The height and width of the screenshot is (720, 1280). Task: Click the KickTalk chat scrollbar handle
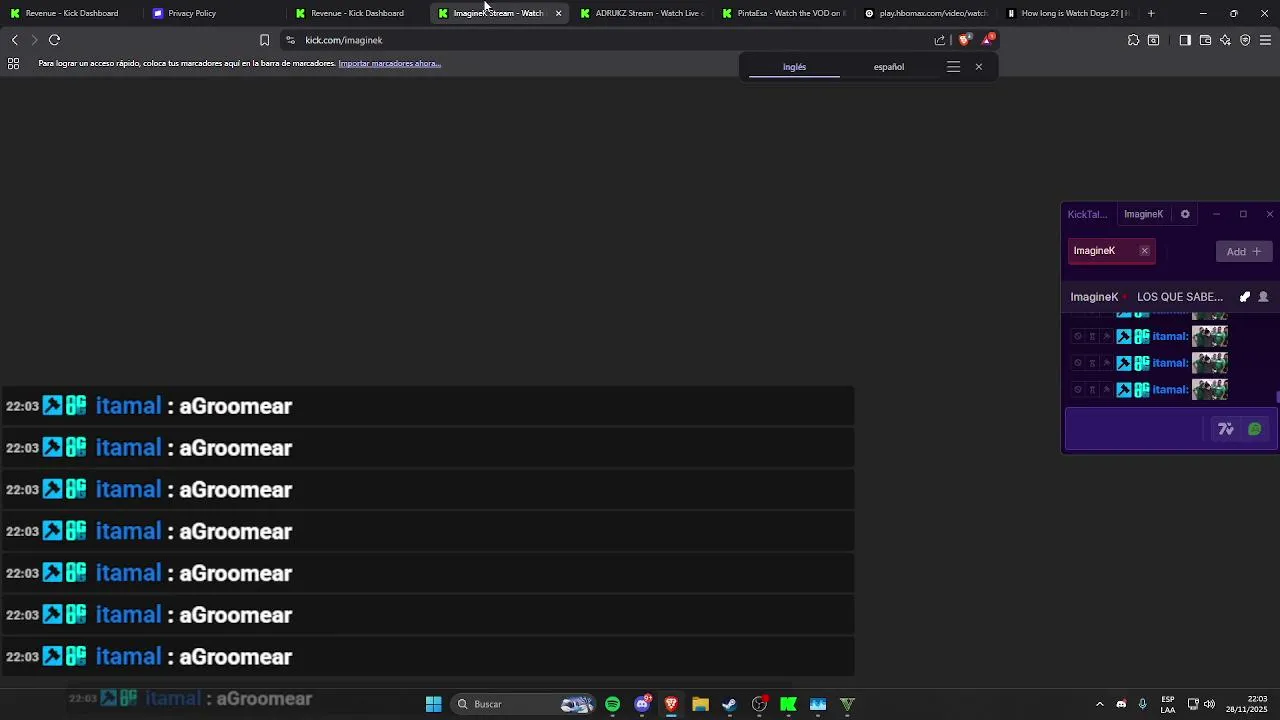tap(1278, 397)
